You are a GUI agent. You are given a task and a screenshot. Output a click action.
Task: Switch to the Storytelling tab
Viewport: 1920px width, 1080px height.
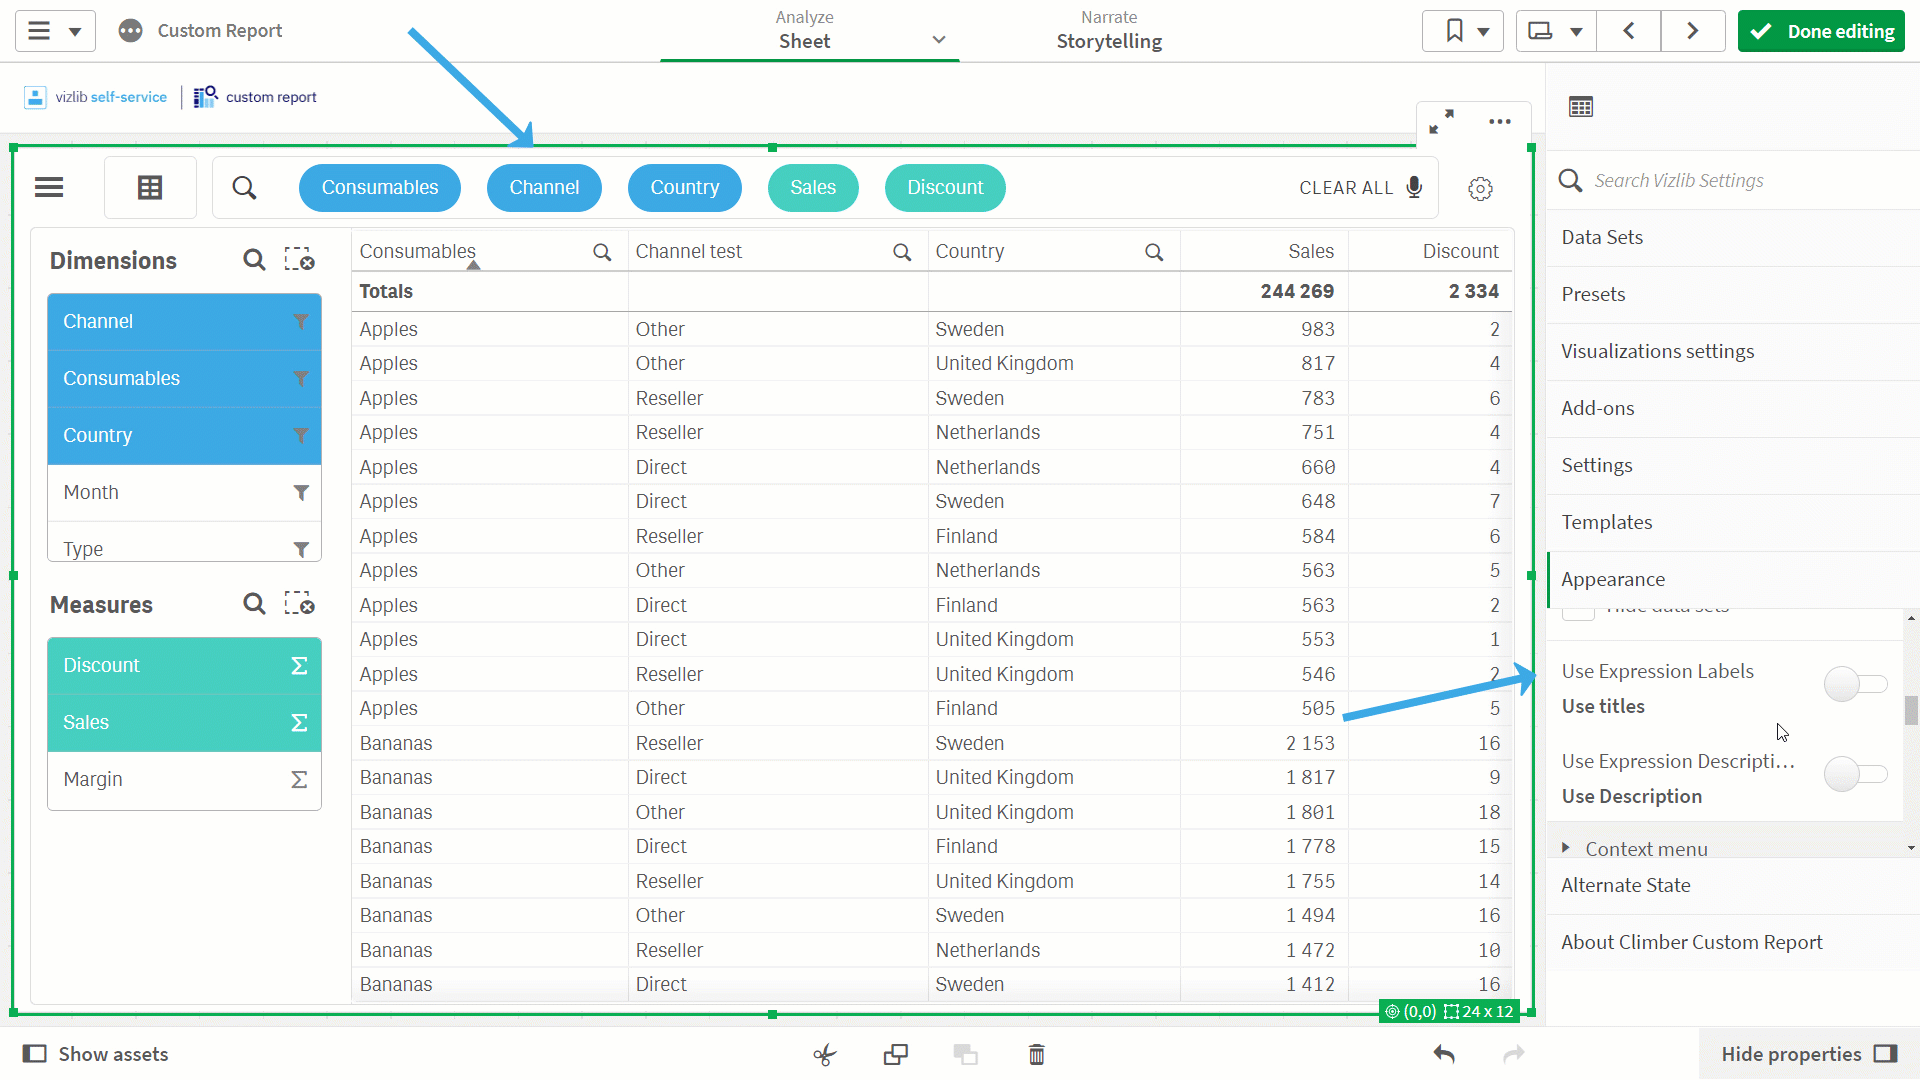tap(1109, 31)
